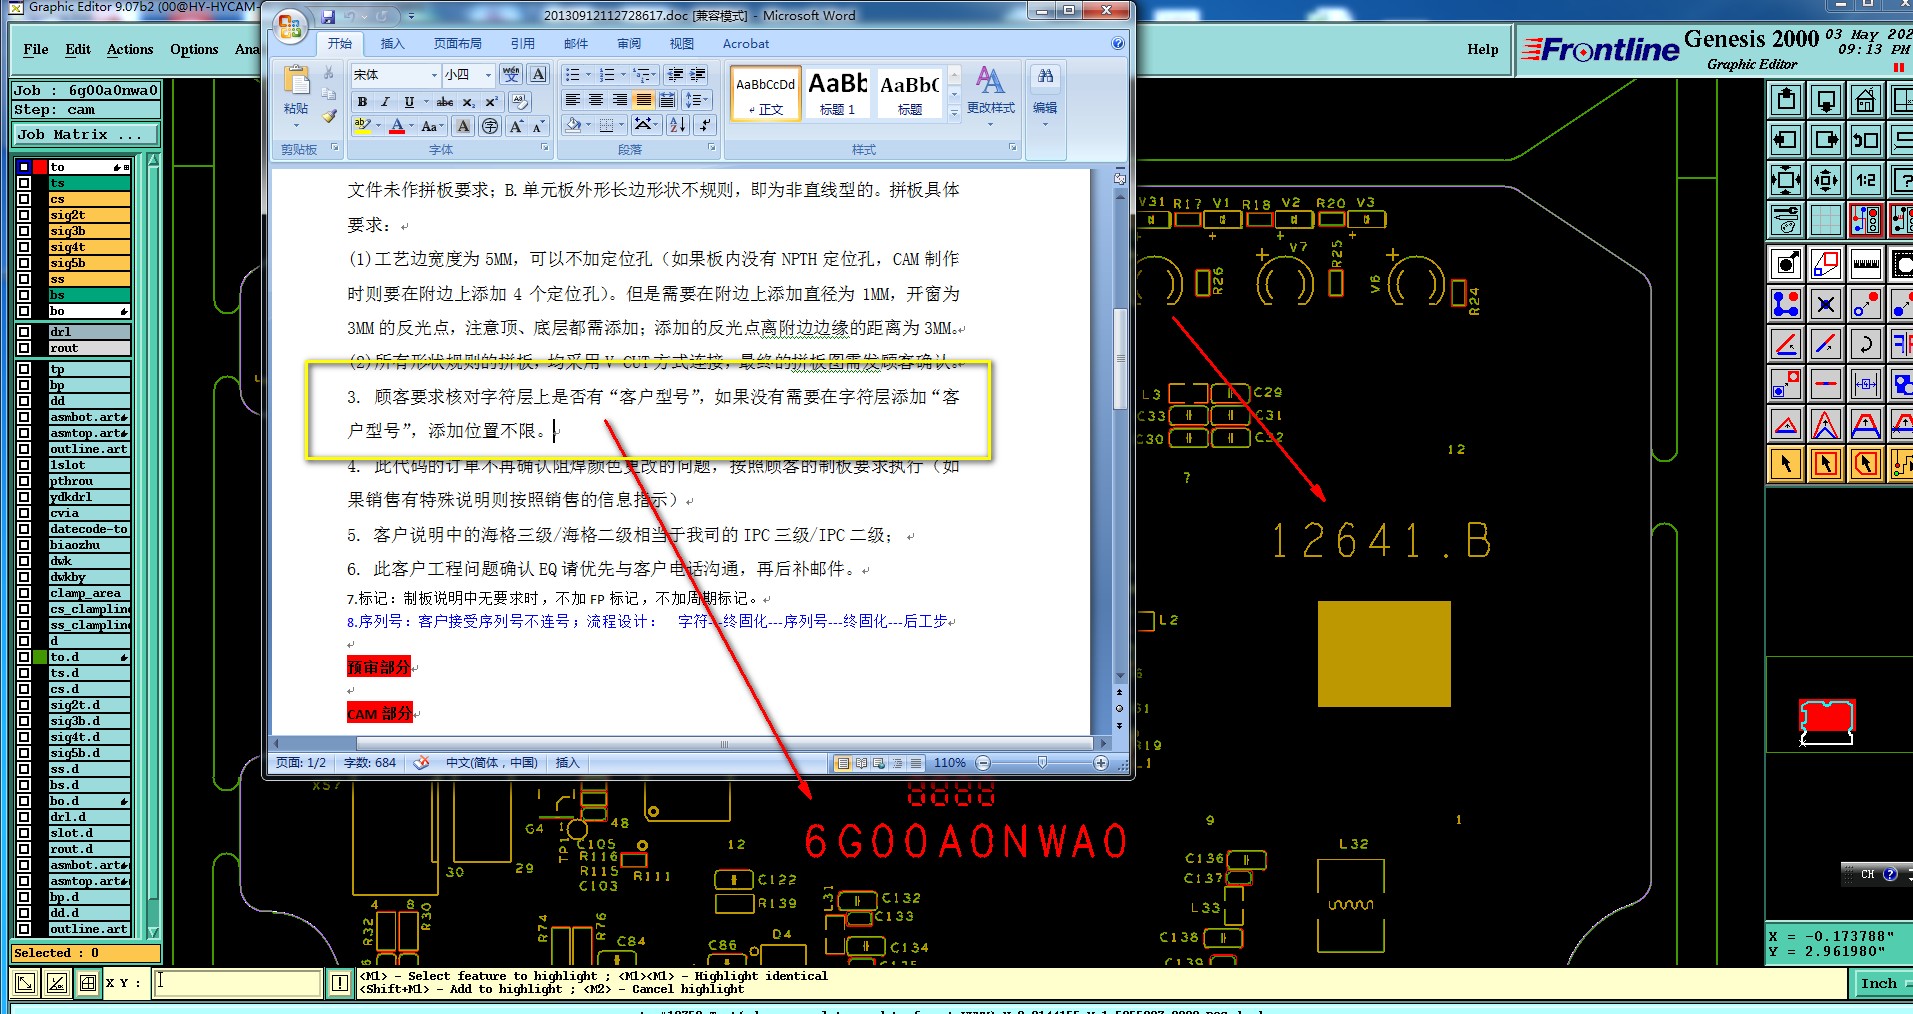1913x1014 pixels.
Task: Open the Acrobat ribbon tab
Action: tap(746, 44)
